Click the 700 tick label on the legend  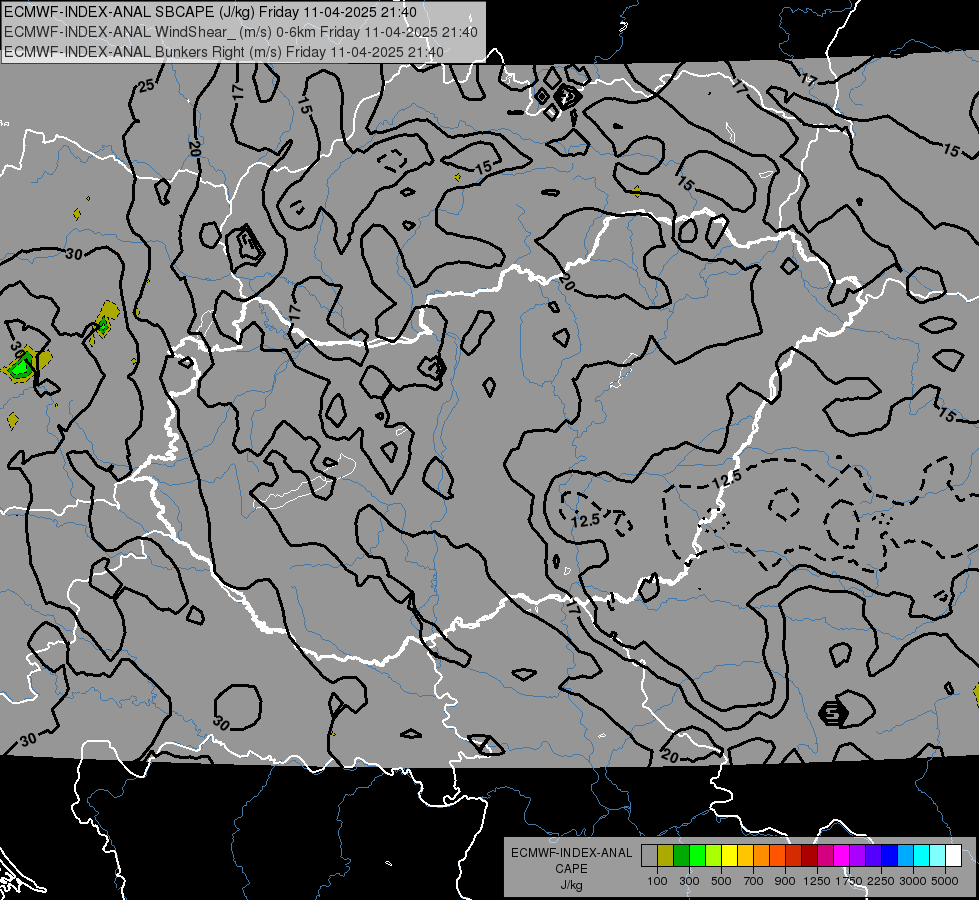pos(754,881)
